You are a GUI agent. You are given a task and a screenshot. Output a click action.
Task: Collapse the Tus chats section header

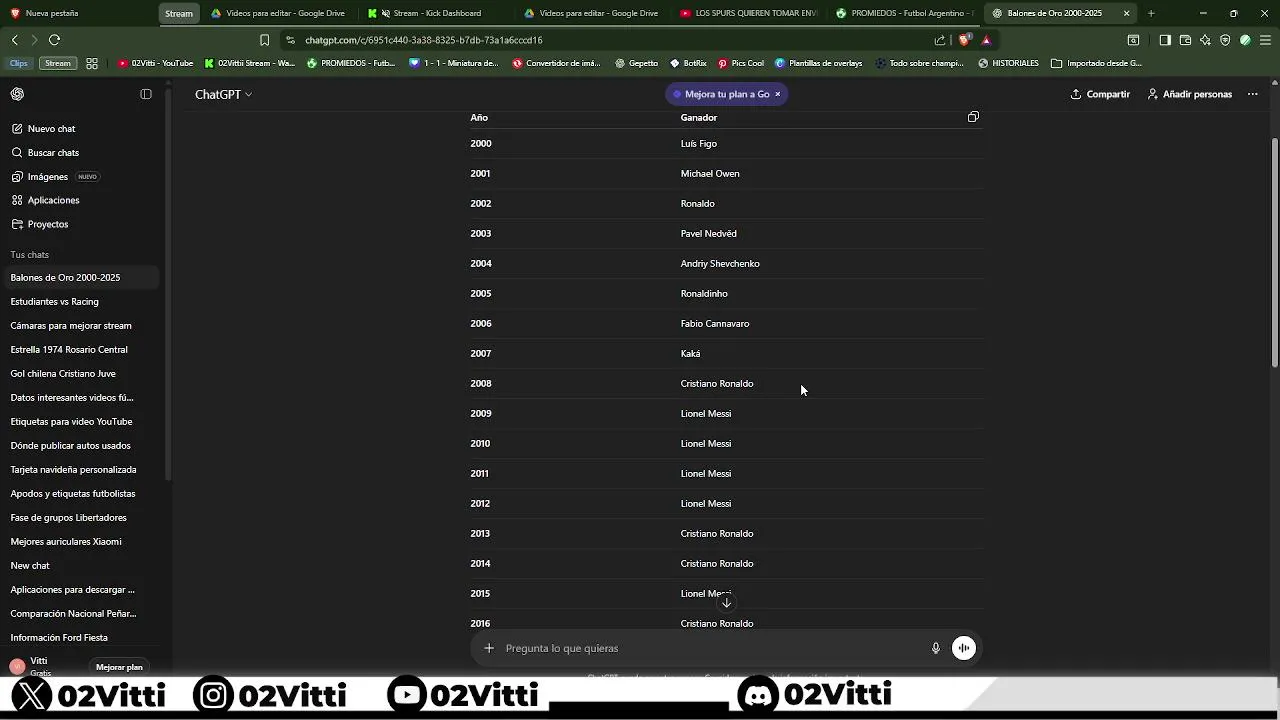click(x=30, y=255)
